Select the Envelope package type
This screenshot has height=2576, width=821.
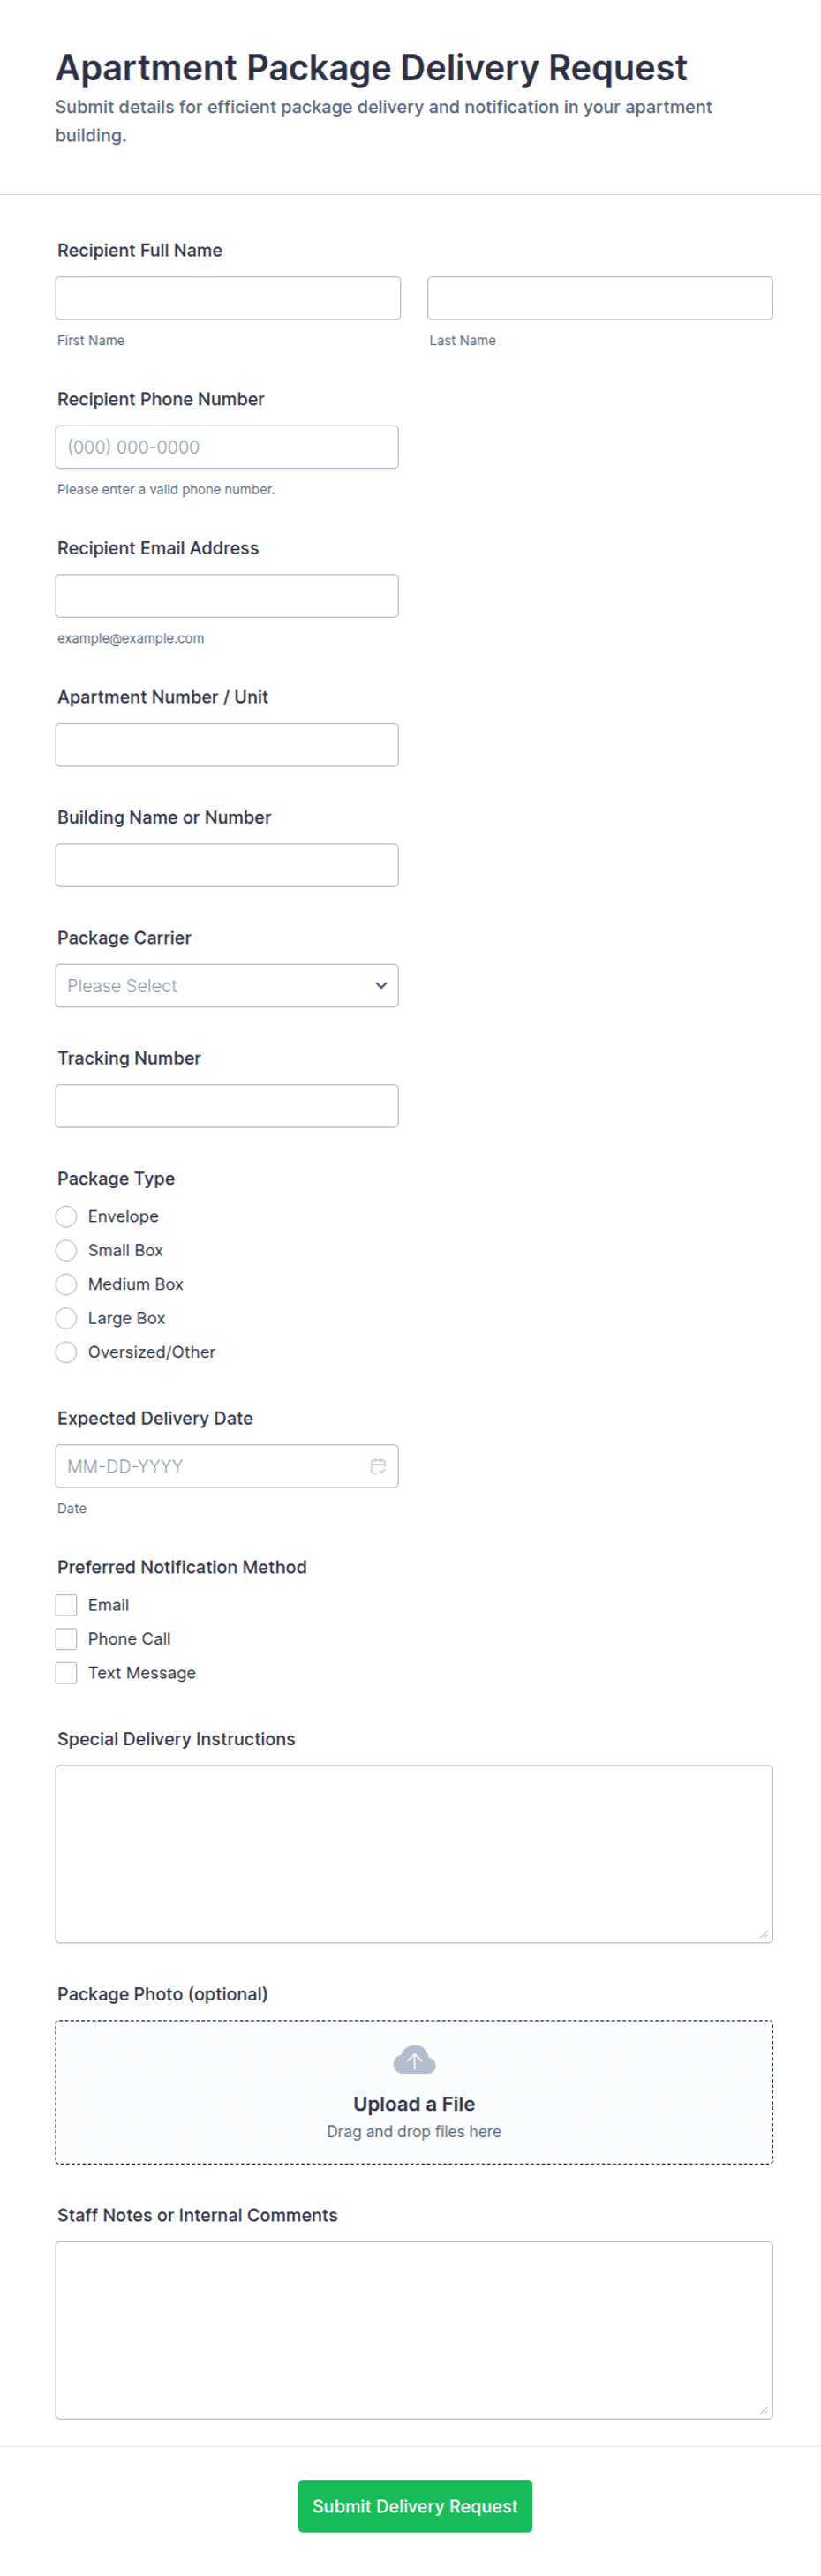tap(67, 1216)
